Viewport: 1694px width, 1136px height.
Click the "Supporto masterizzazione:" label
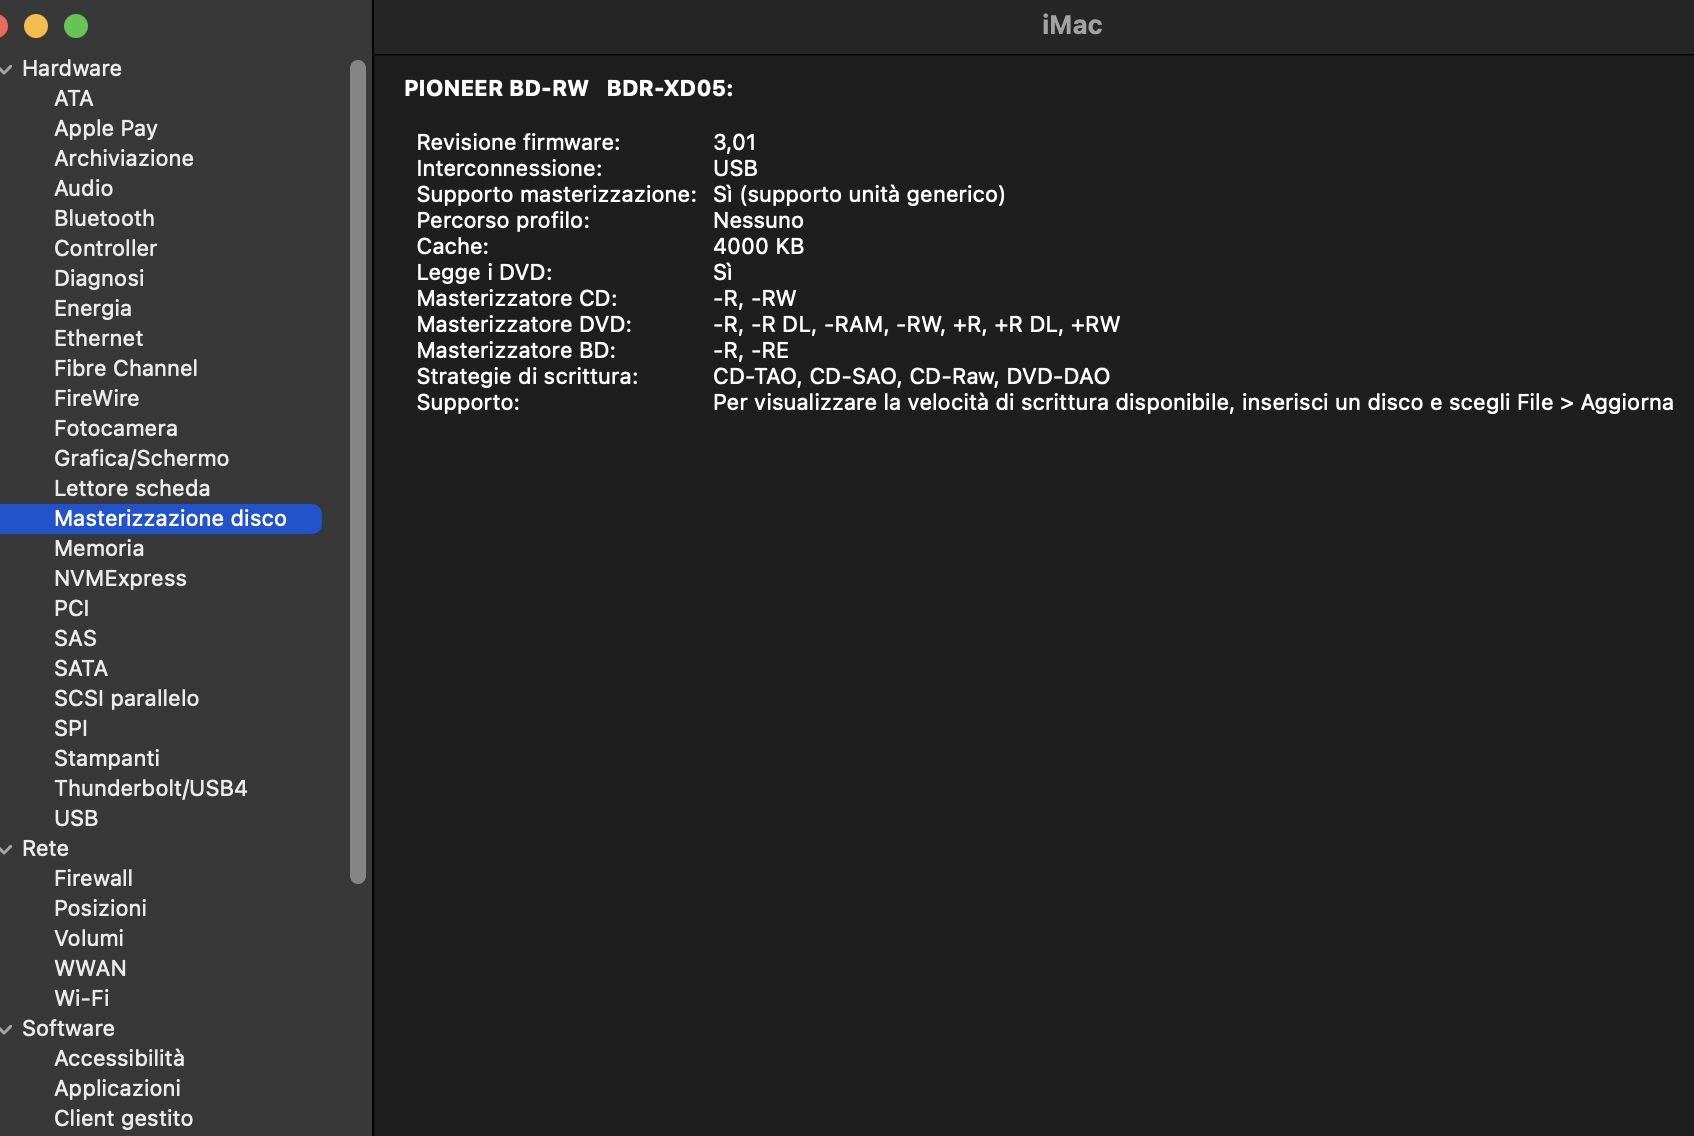[x=556, y=194]
